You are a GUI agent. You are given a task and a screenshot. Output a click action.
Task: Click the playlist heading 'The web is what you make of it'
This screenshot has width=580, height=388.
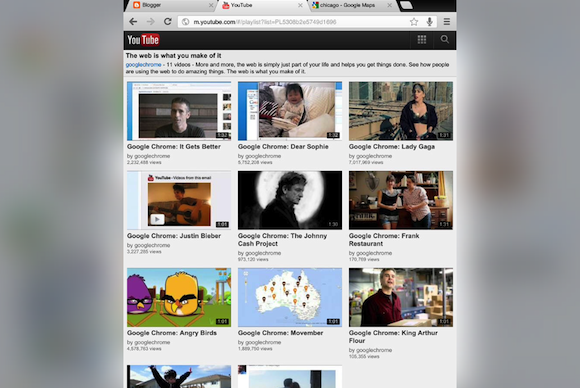coord(173,56)
